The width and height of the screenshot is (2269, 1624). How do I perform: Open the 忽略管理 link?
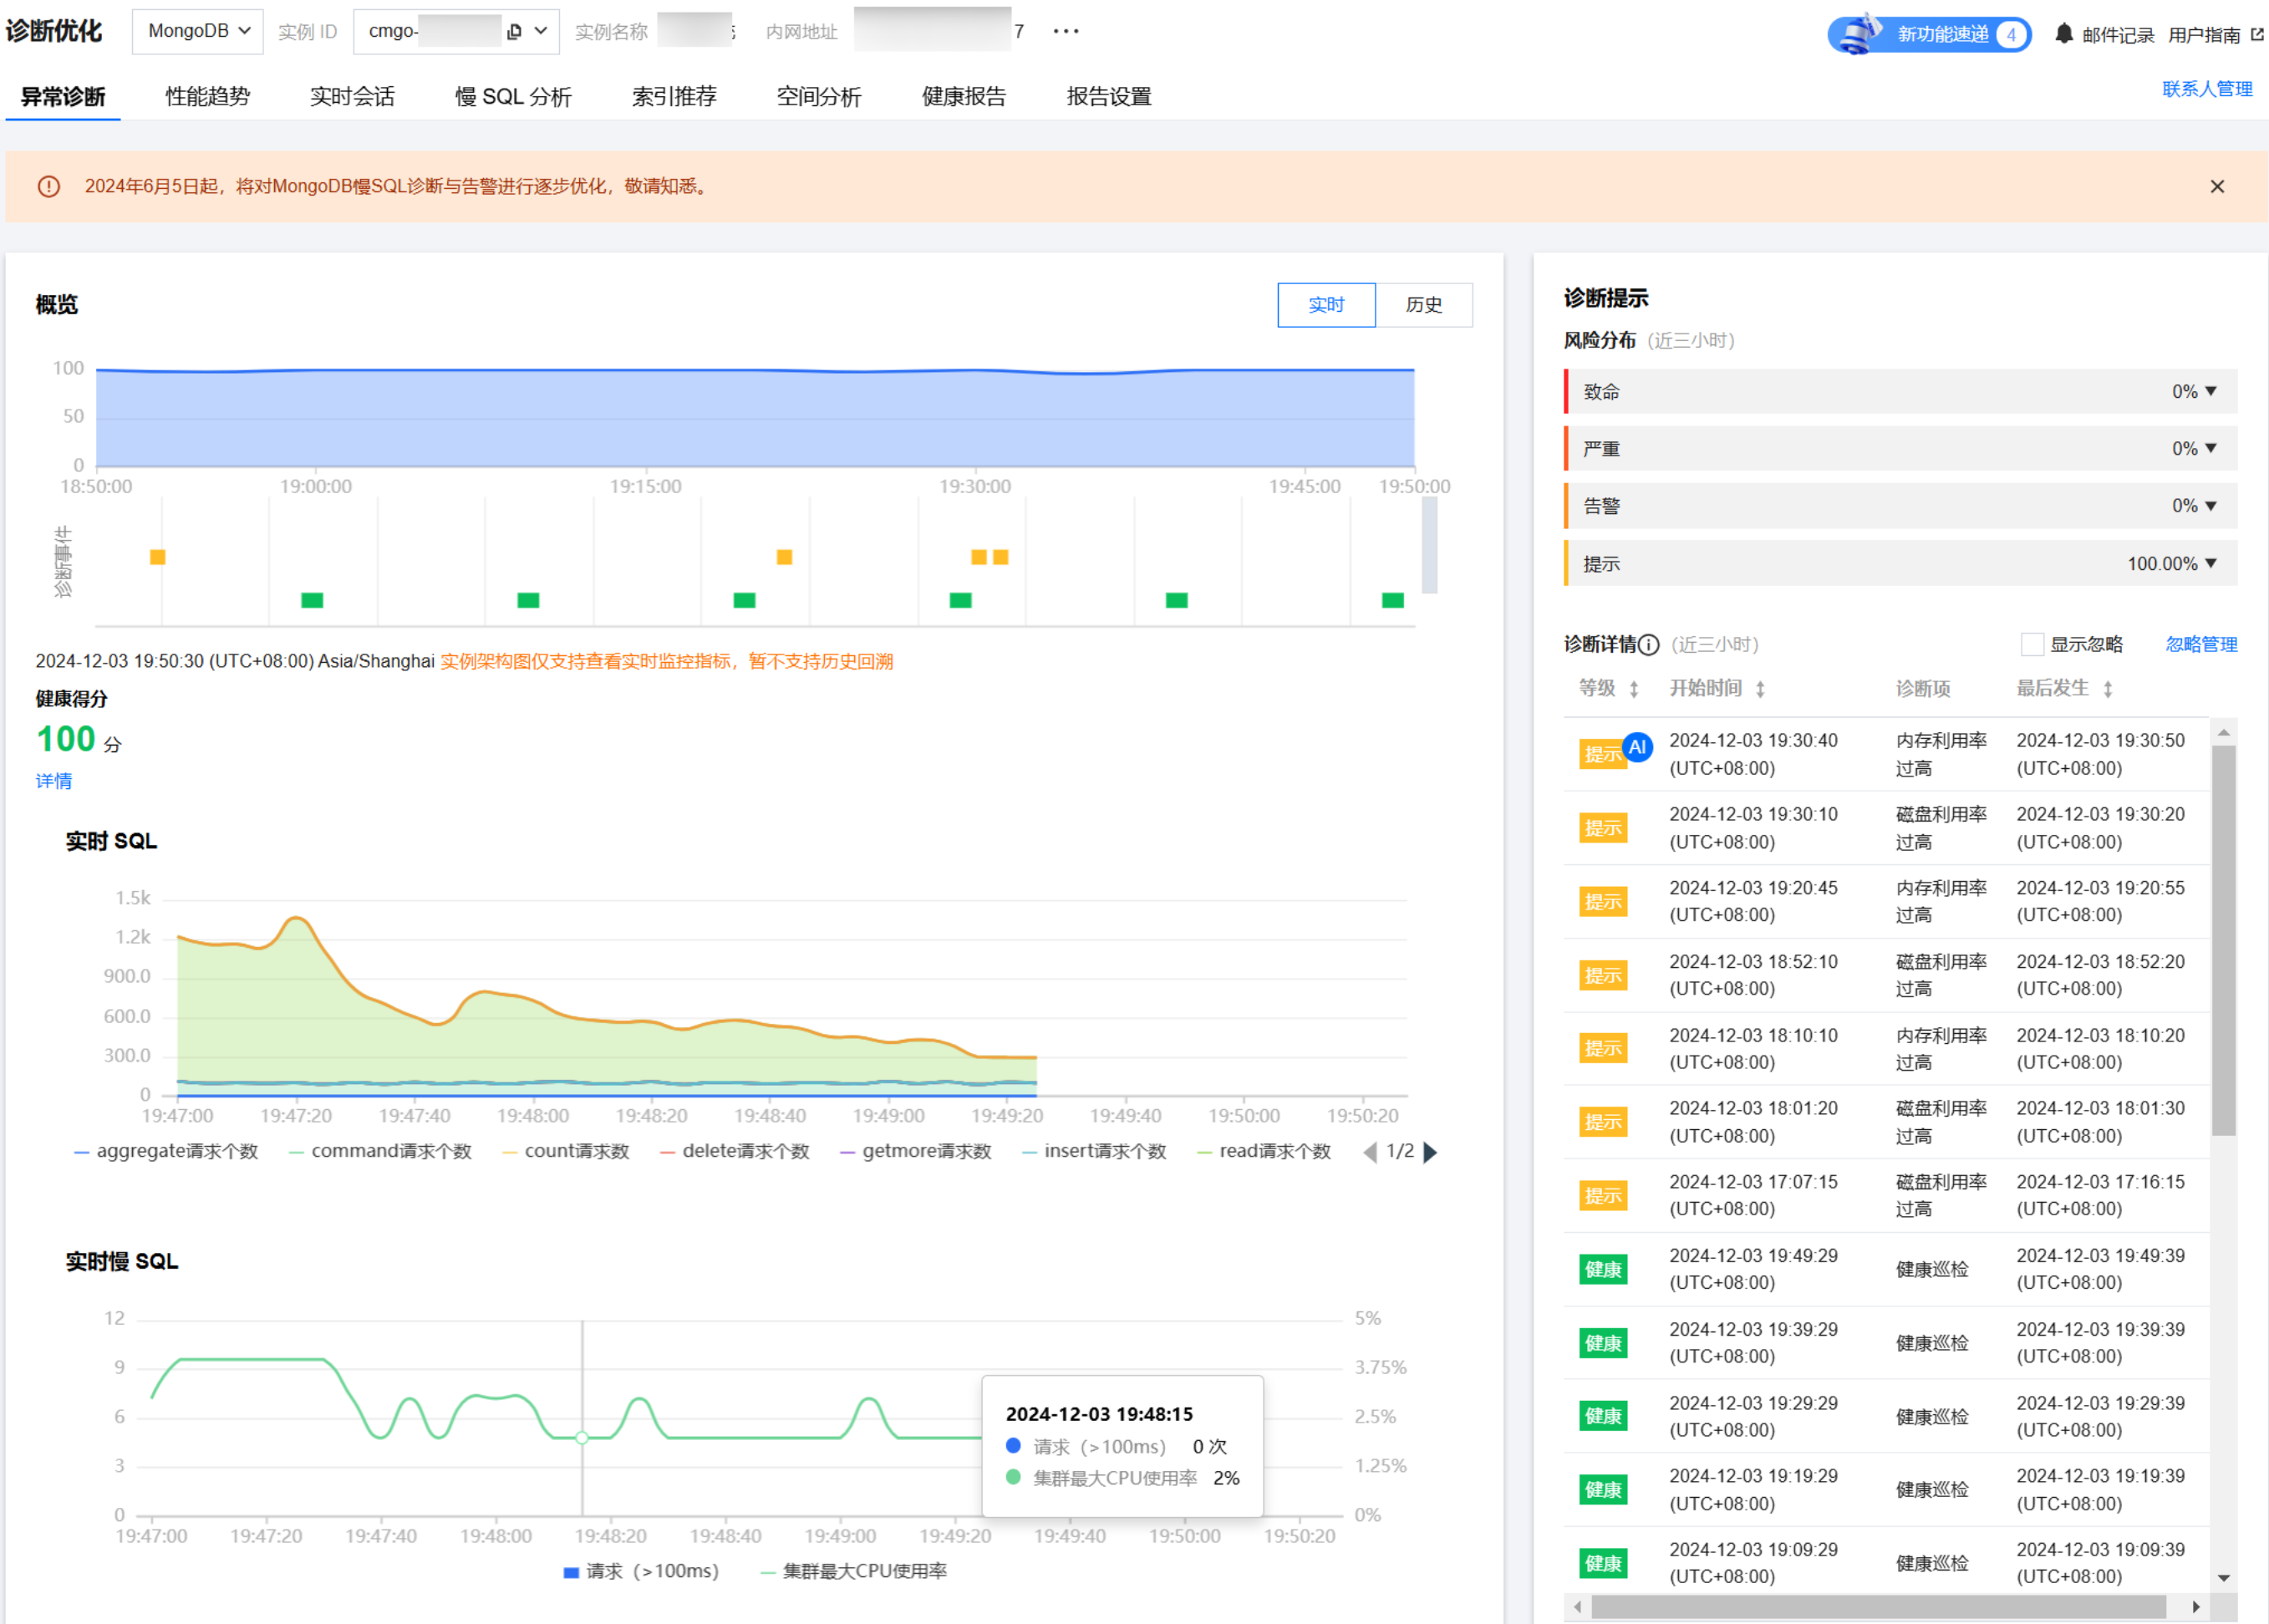(x=2201, y=645)
